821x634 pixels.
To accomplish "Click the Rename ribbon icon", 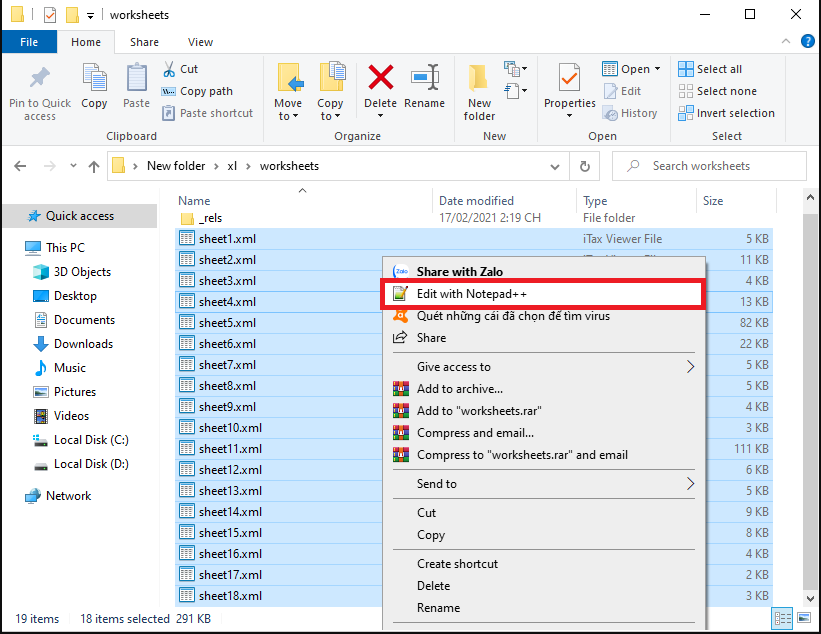I will point(425,77).
